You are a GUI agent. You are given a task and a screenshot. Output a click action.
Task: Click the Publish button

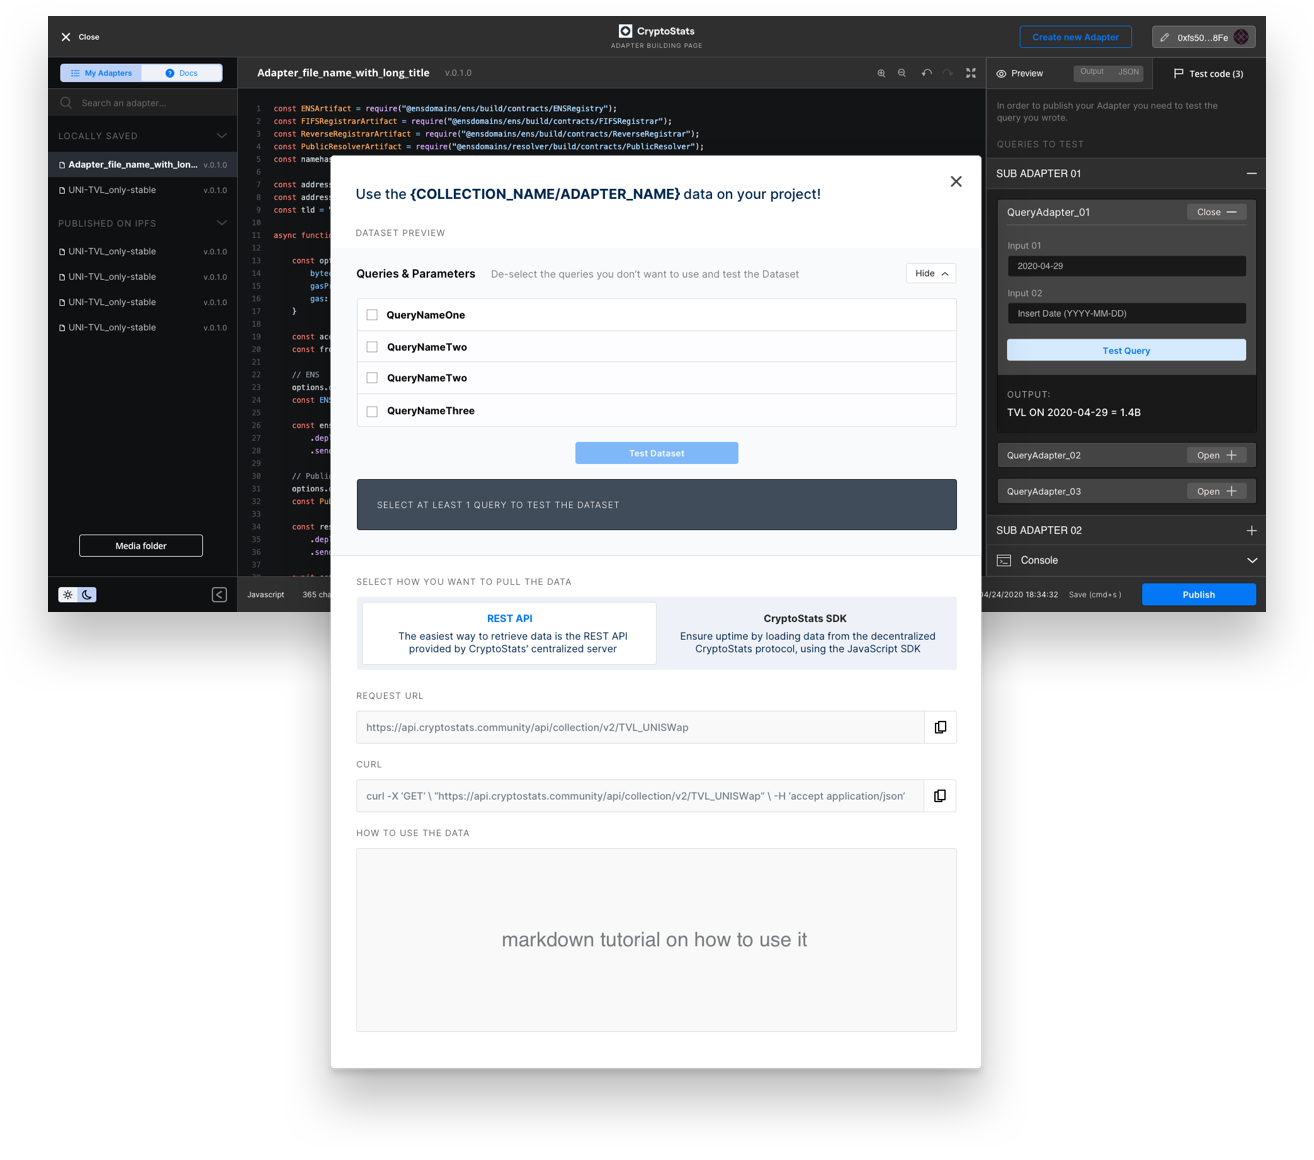[1198, 594]
